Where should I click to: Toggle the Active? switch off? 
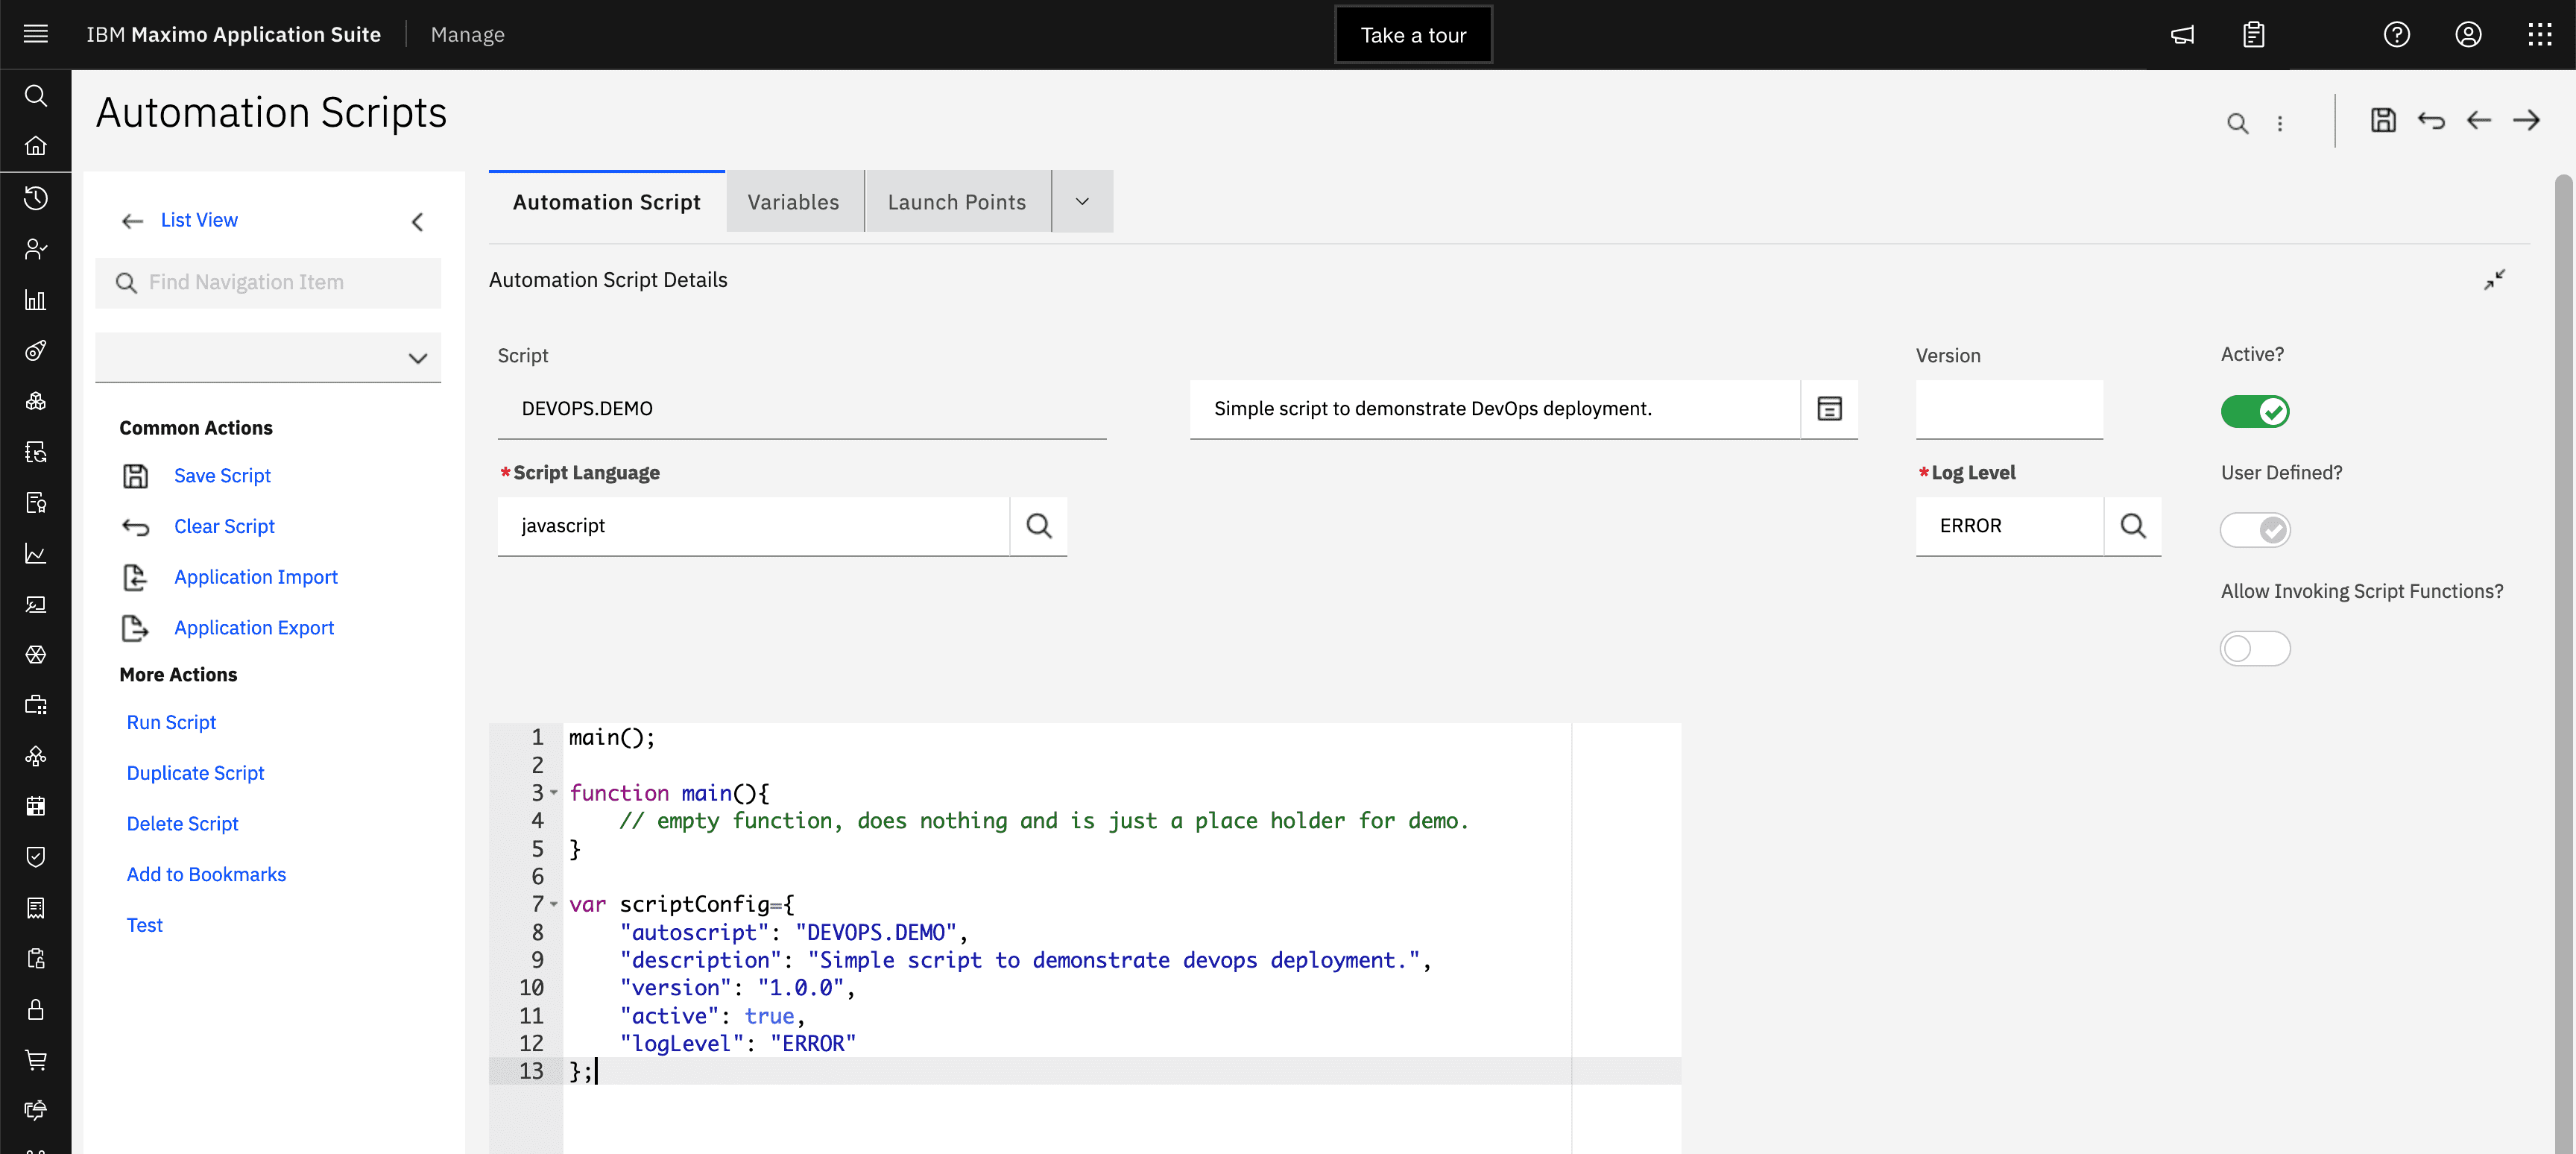pos(2254,411)
